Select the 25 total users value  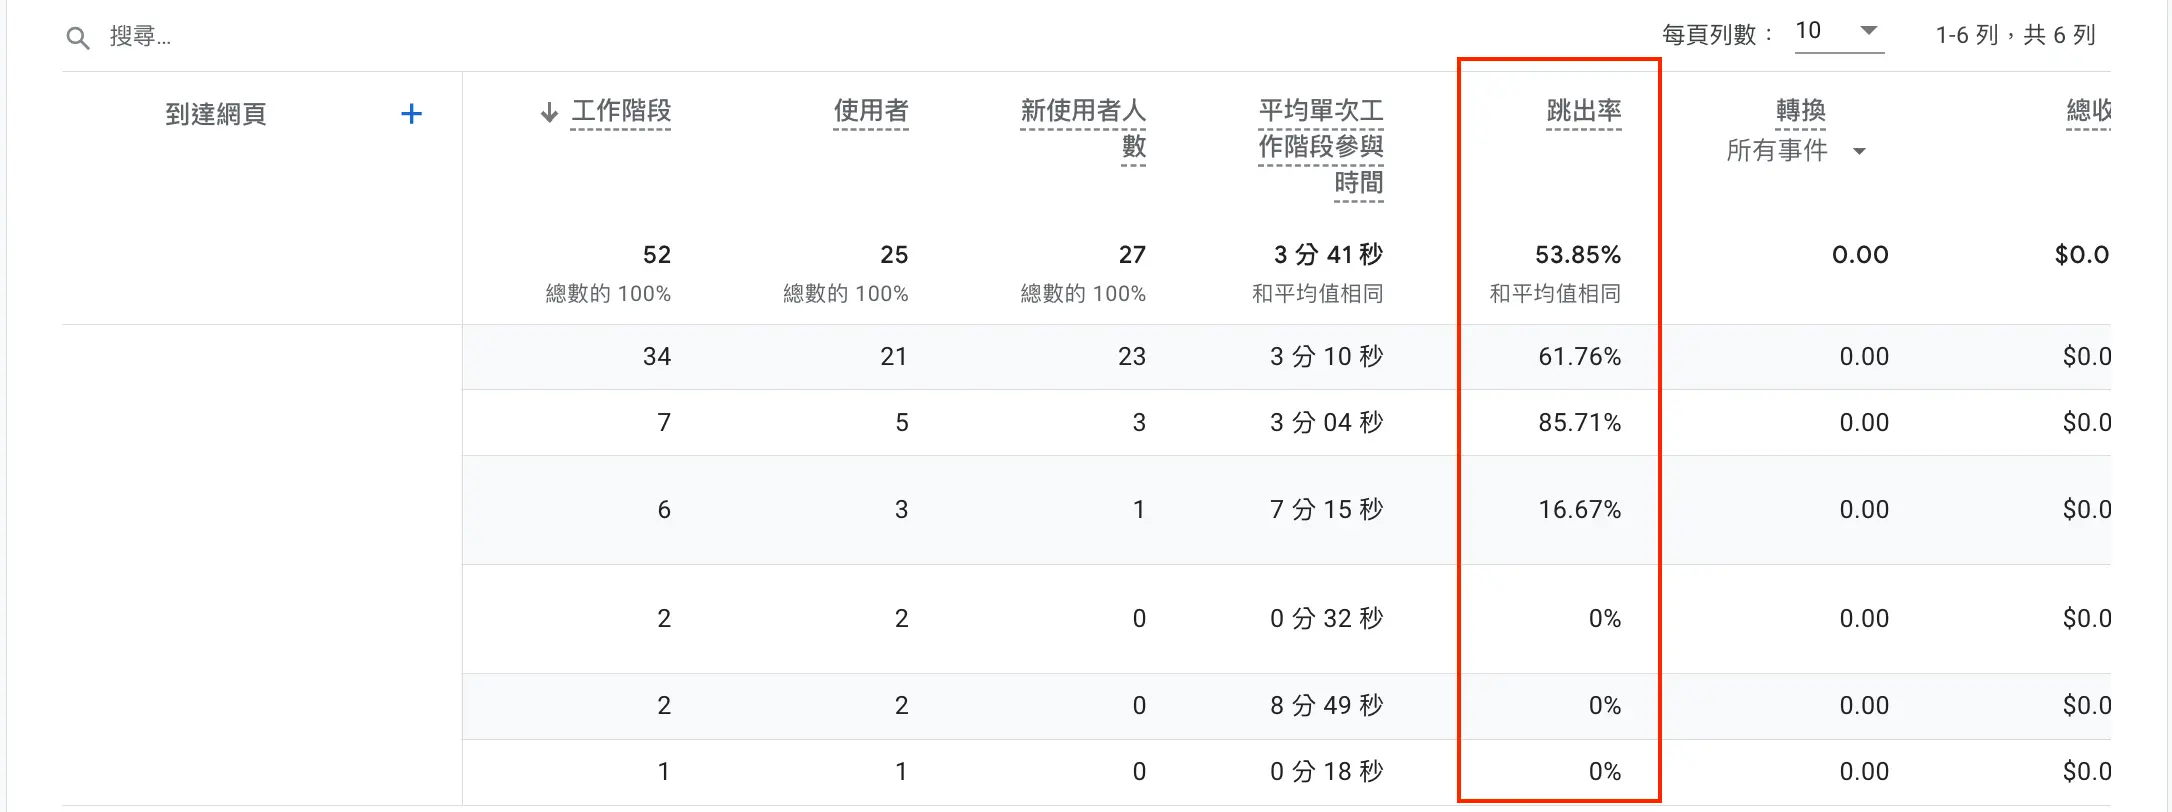tap(894, 255)
